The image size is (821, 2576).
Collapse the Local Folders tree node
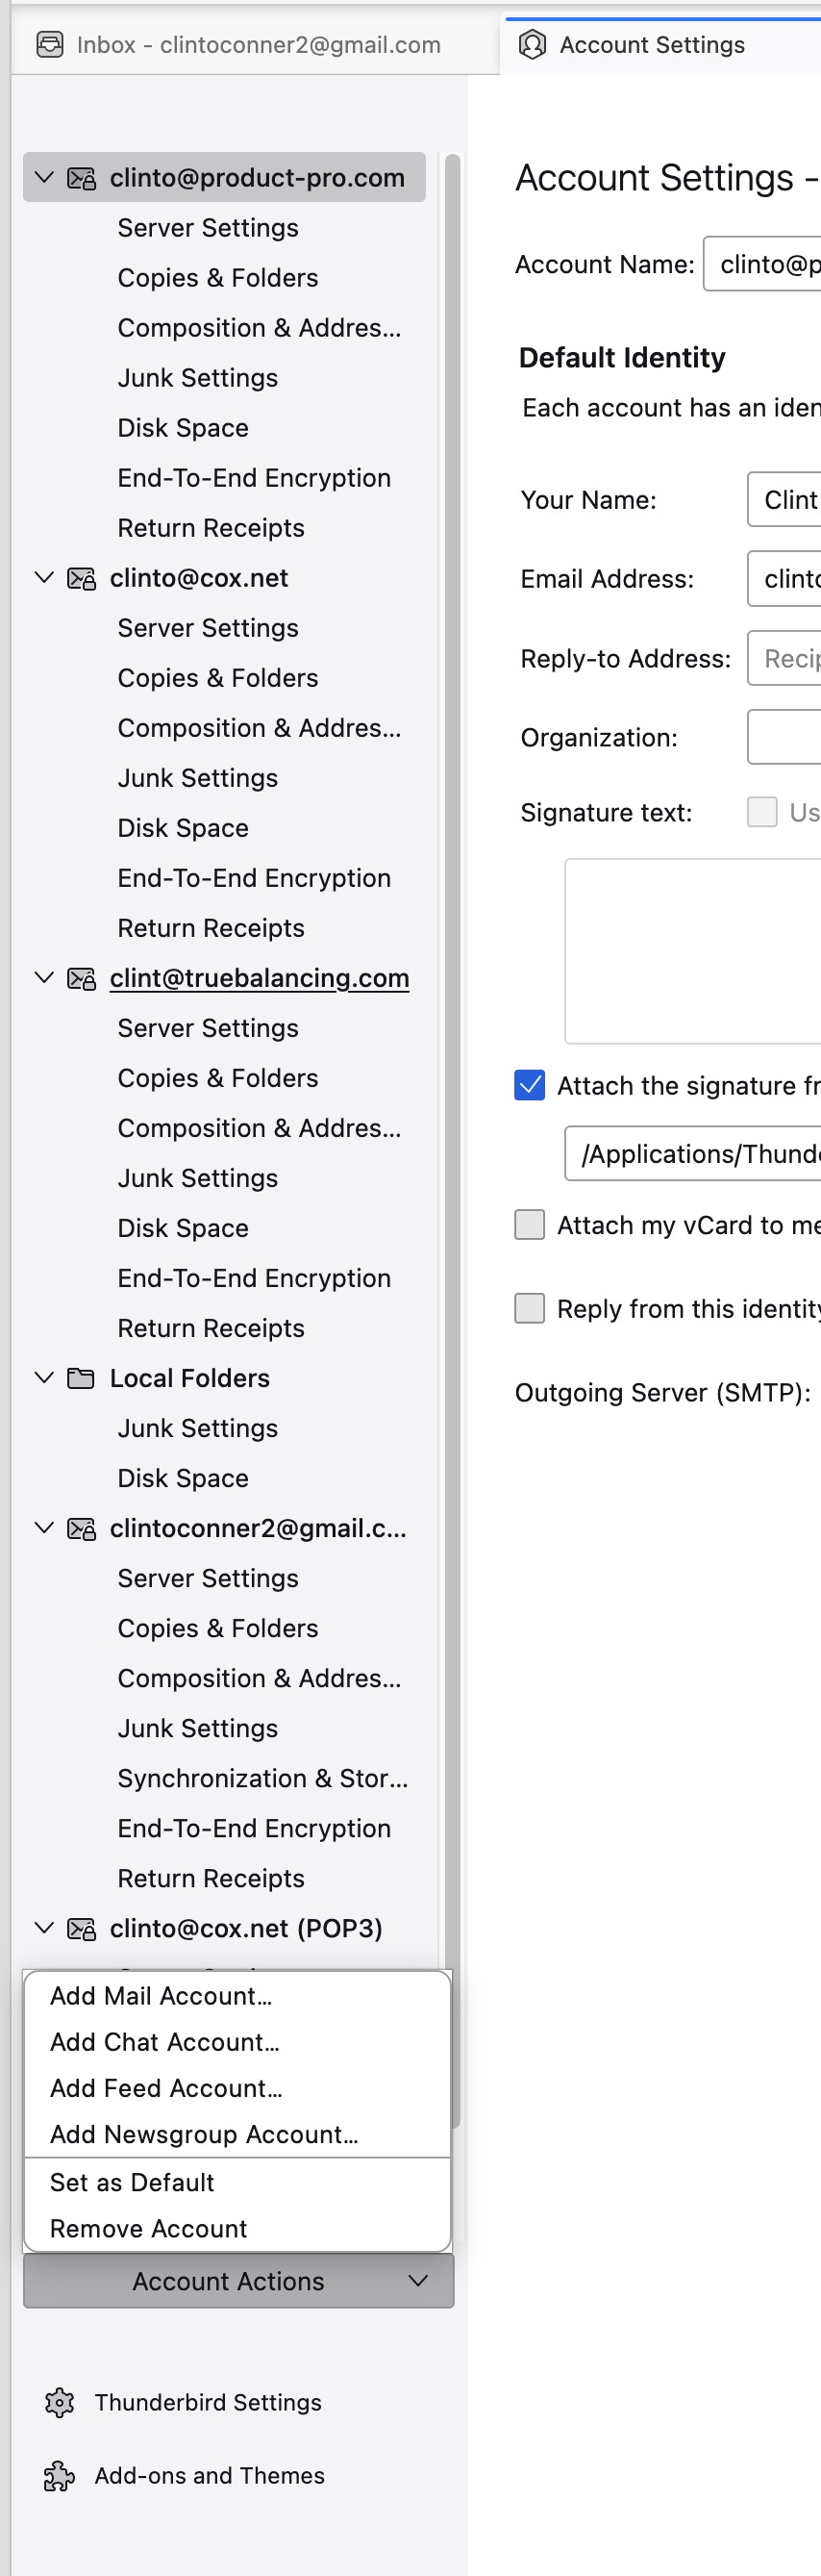tap(44, 1377)
